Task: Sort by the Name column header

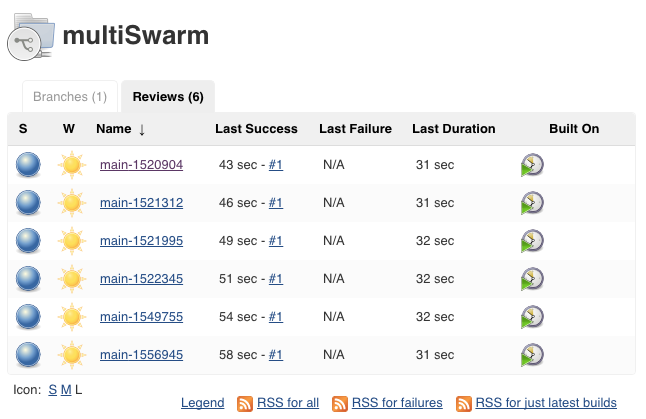Action: (x=114, y=129)
